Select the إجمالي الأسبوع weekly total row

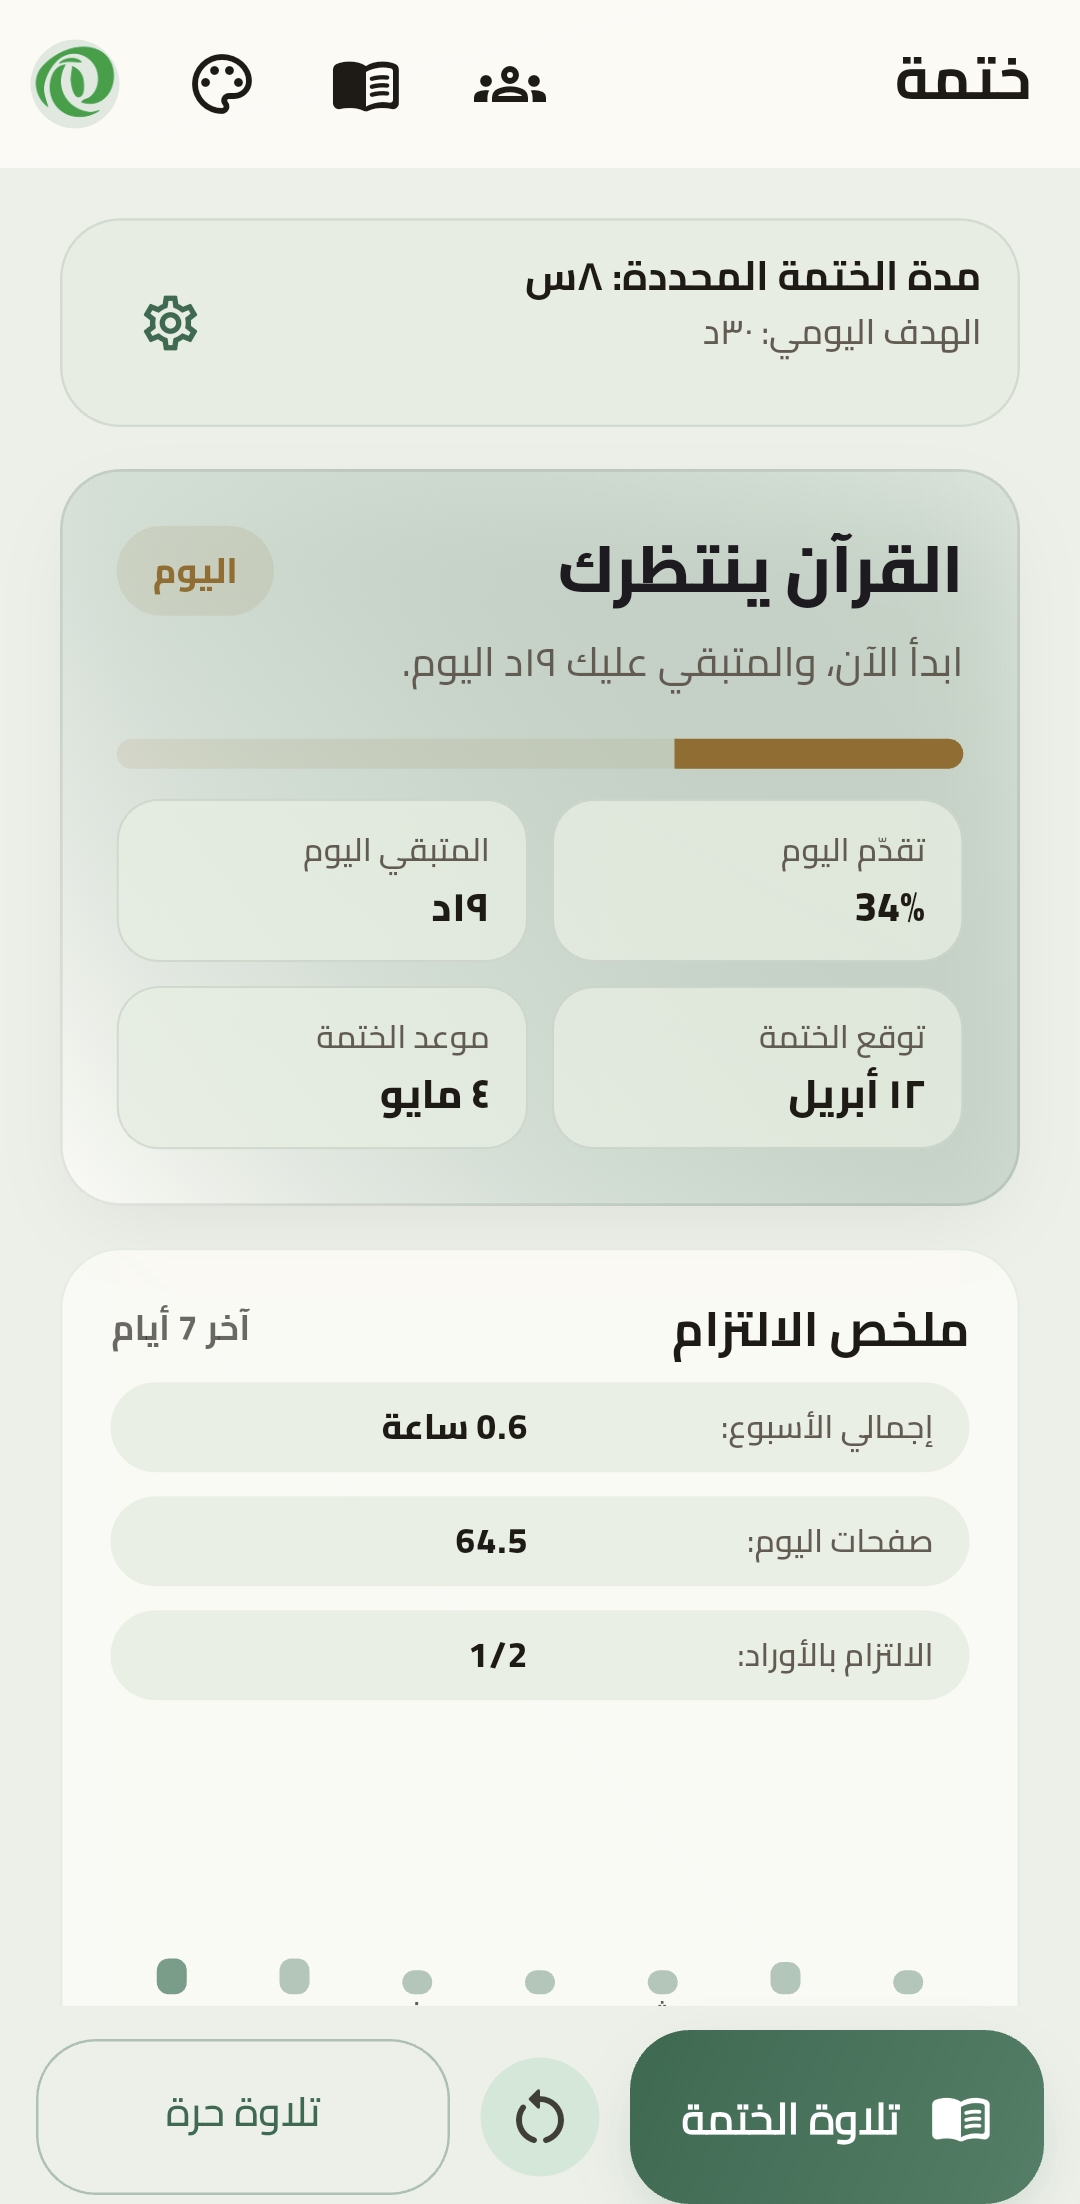(540, 1429)
